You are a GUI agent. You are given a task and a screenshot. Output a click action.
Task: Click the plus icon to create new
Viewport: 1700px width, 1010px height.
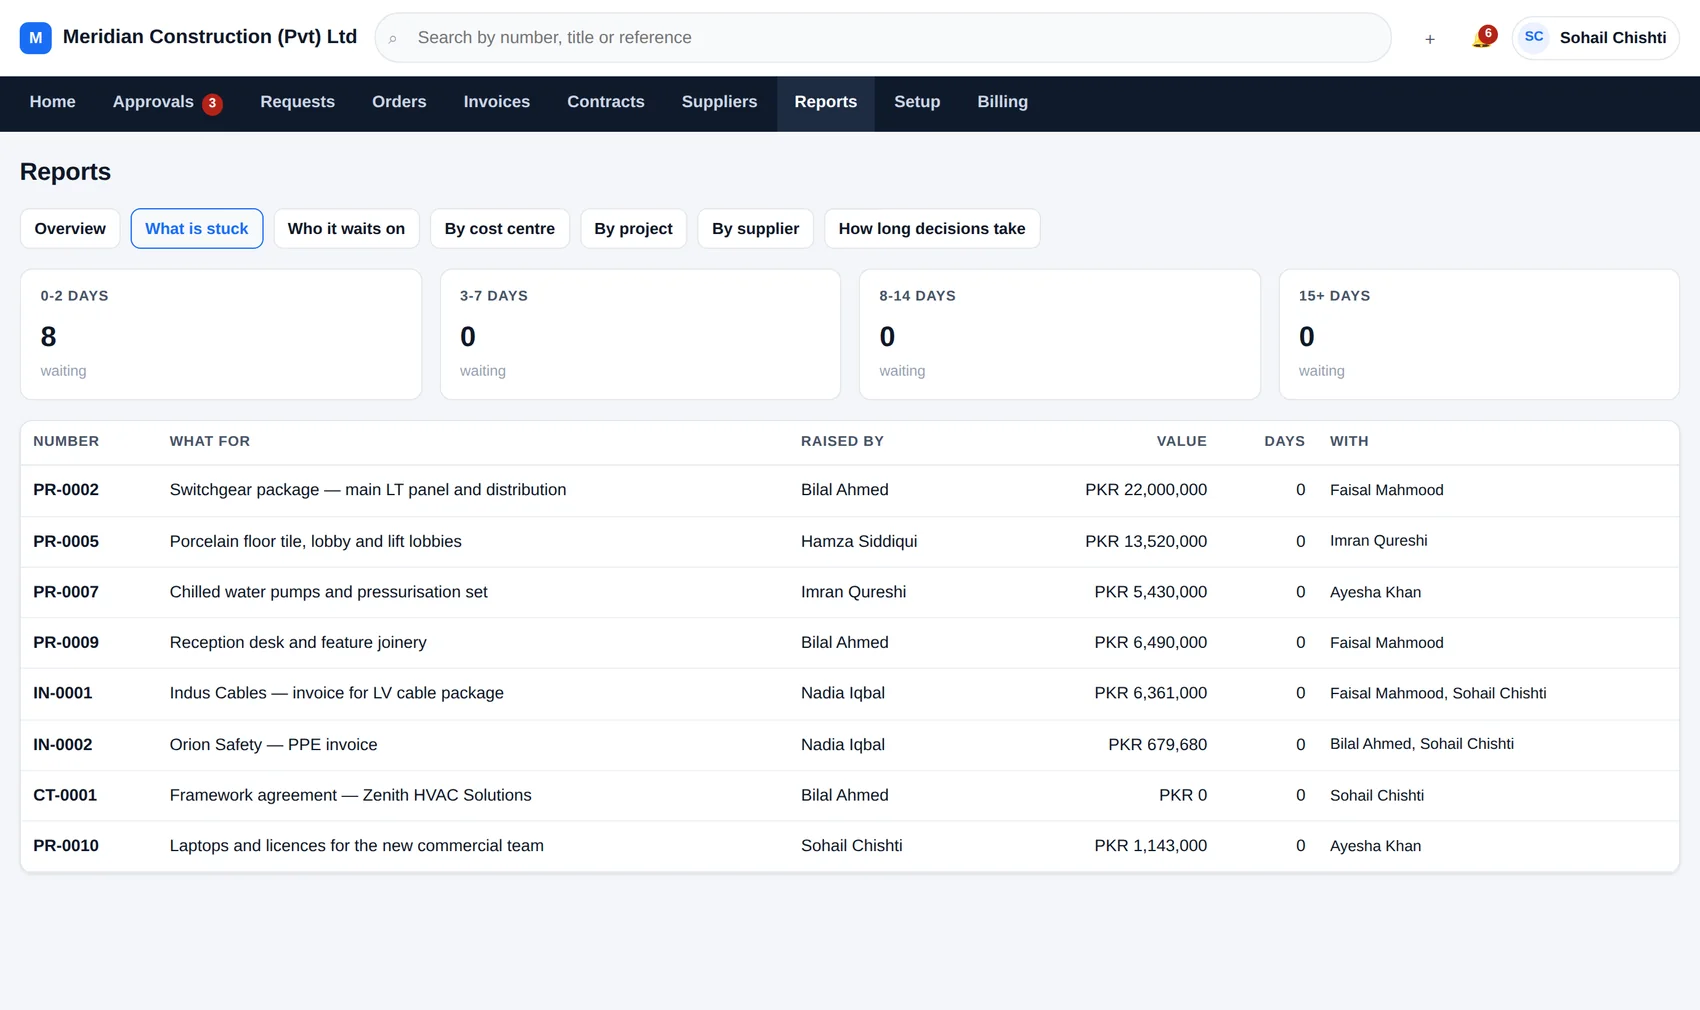pos(1430,39)
